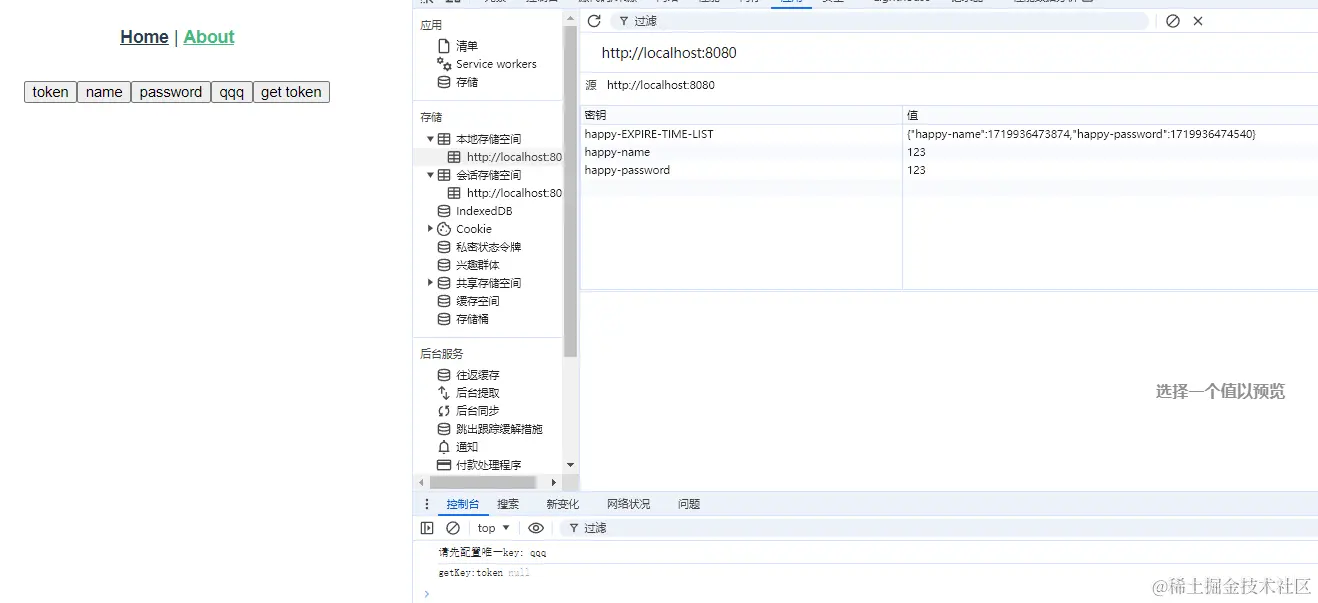The height and width of the screenshot is (603, 1318).
Task: Switch to the 新变化 drawer tab
Action: click(x=563, y=504)
